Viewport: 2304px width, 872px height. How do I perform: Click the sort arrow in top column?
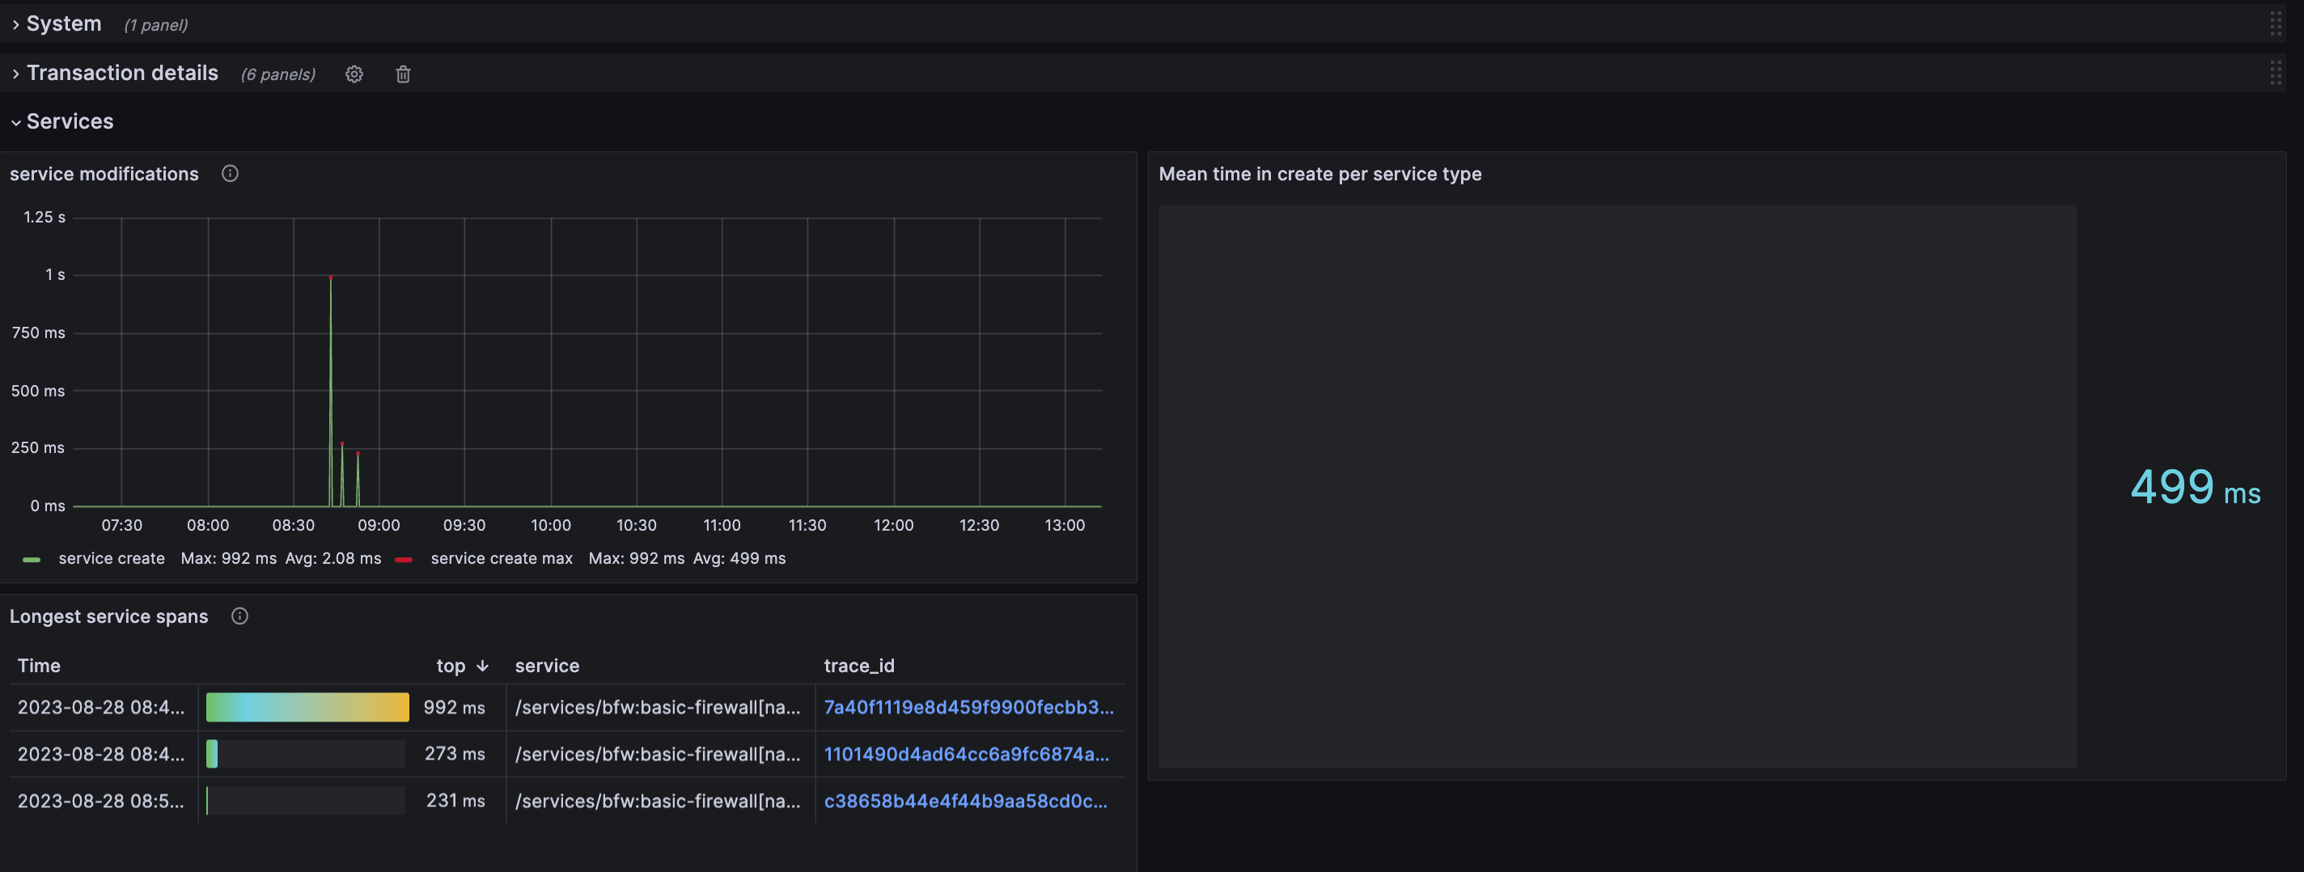pyautogui.click(x=483, y=666)
